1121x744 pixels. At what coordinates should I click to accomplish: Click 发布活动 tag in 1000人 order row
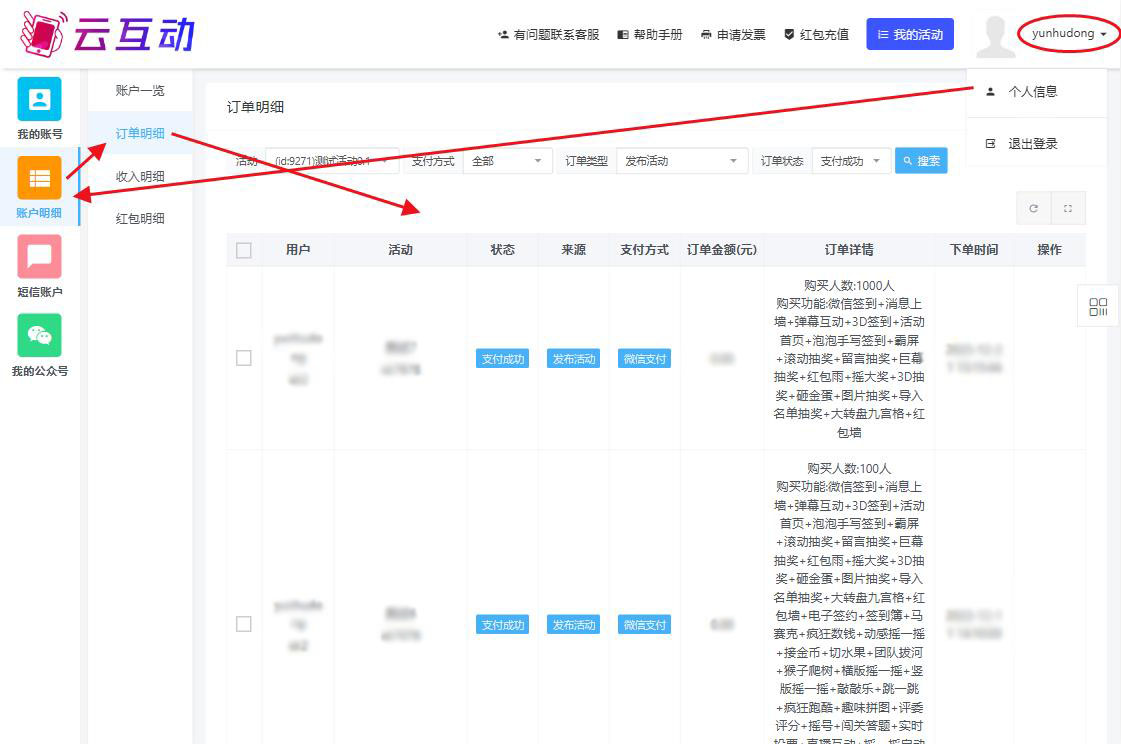click(x=573, y=359)
